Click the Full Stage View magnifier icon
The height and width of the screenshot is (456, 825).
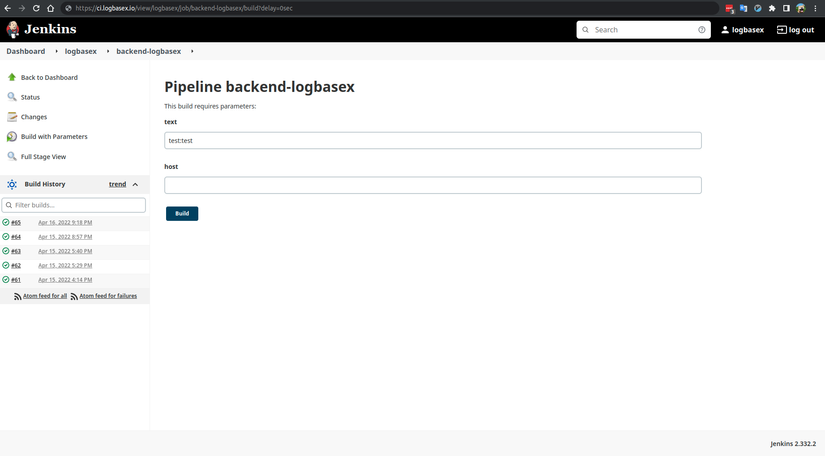(x=12, y=156)
